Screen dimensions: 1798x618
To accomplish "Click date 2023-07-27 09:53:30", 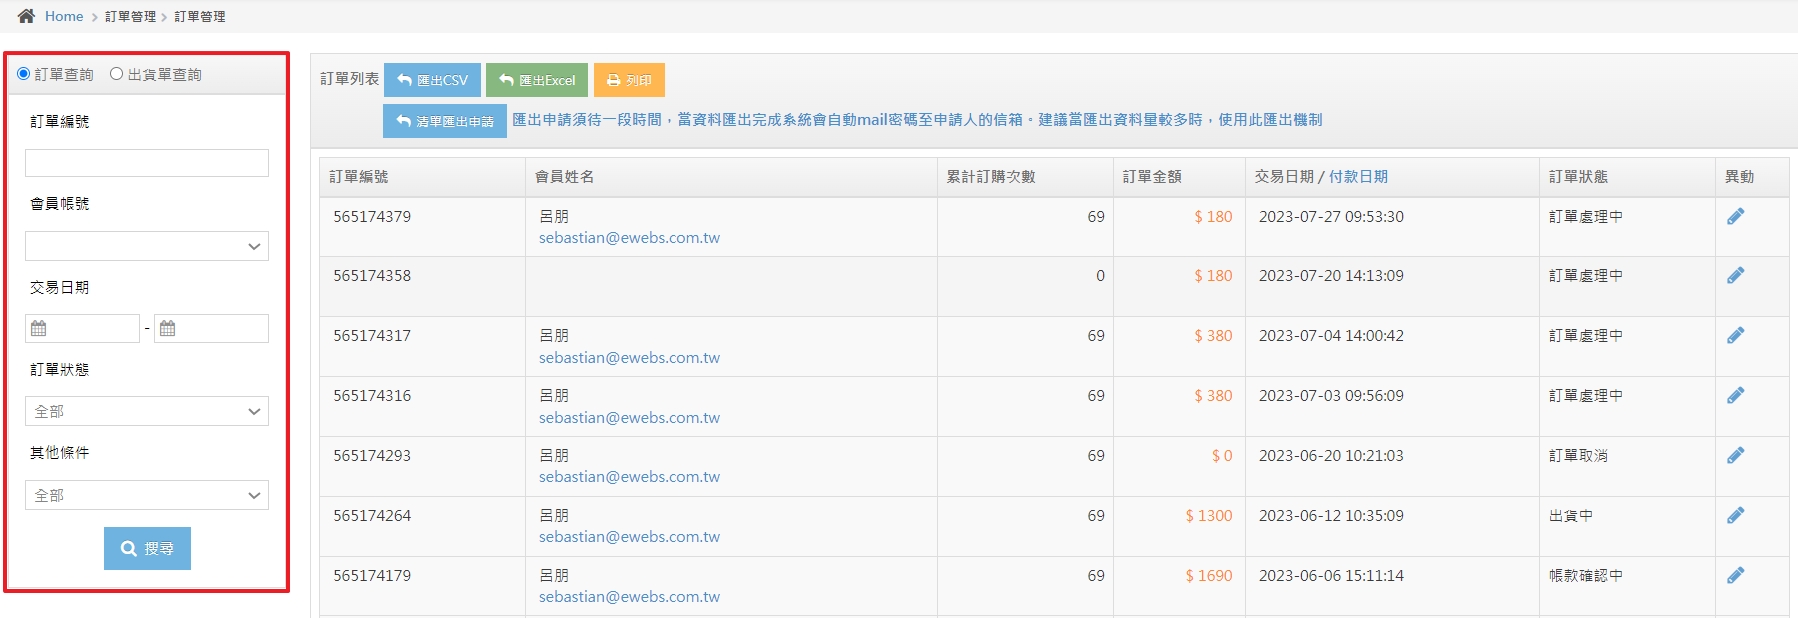I will 1331,217.
